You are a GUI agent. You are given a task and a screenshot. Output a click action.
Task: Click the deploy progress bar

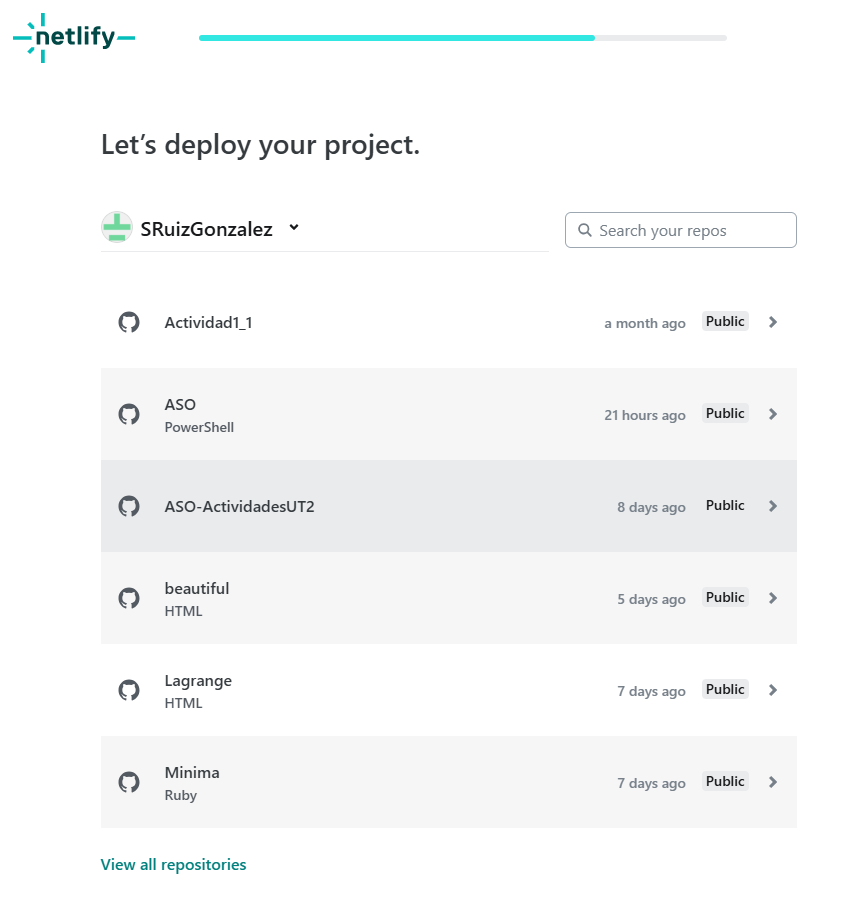tap(462, 38)
